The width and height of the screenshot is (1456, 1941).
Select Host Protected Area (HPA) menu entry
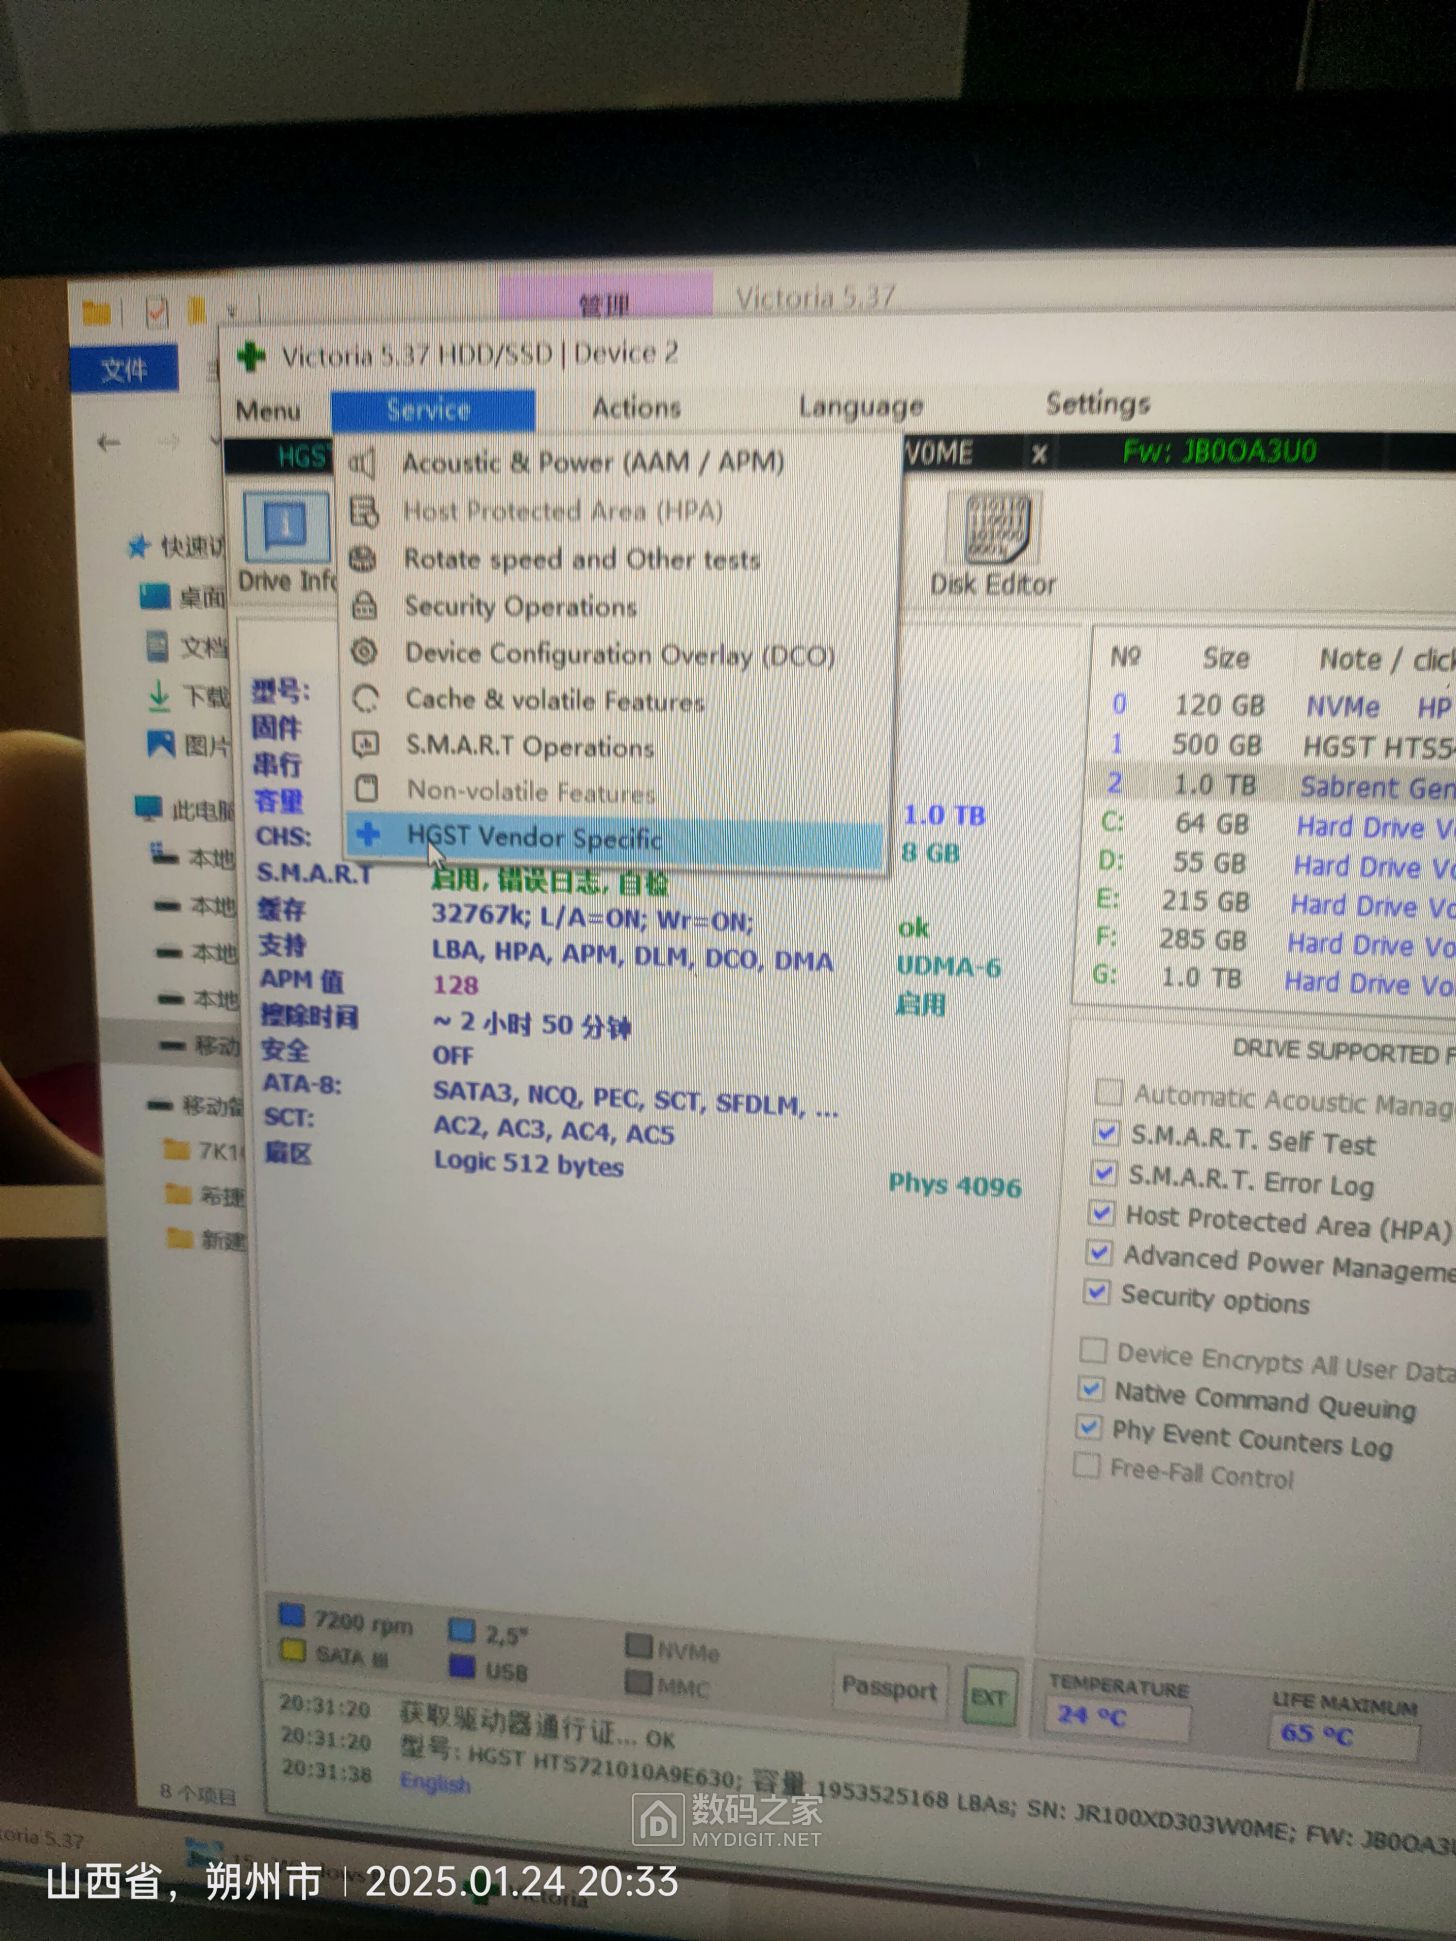[563, 511]
